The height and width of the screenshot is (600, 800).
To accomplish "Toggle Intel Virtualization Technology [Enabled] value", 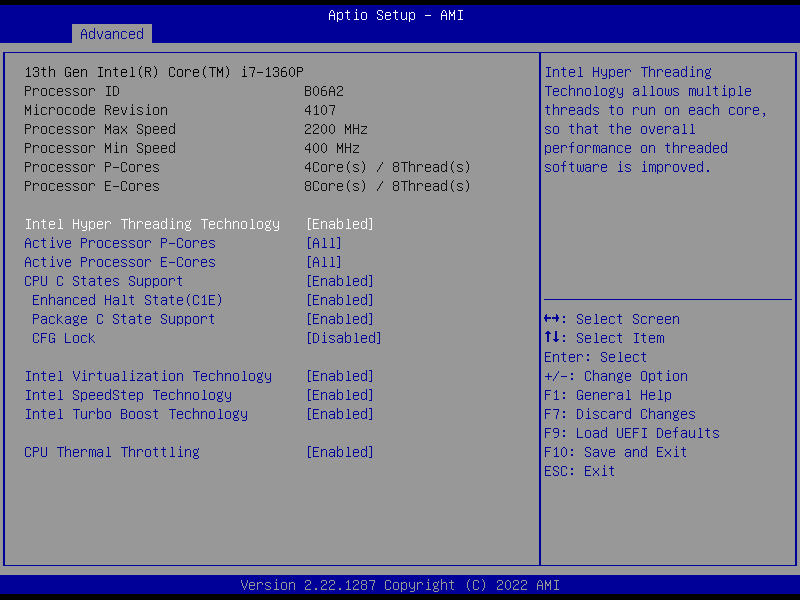I will pyautogui.click(x=340, y=377).
